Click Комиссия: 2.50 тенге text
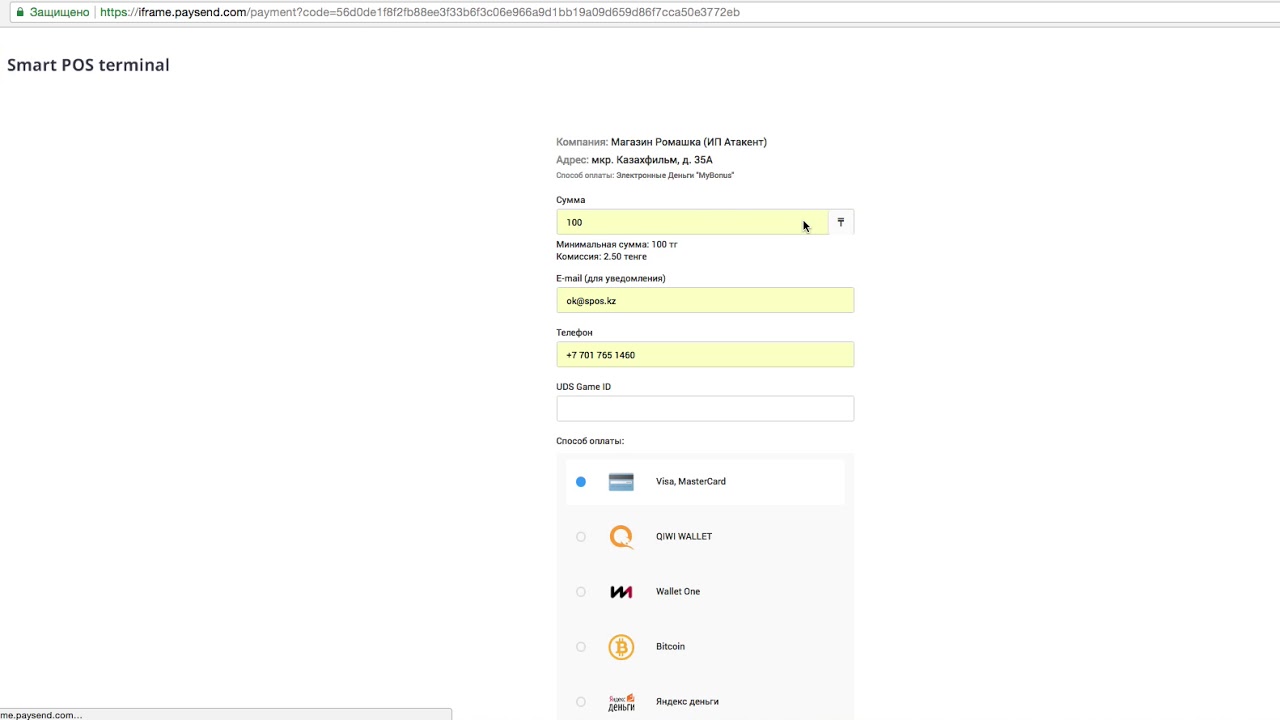This screenshot has height=720, width=1280. [601, 257]
